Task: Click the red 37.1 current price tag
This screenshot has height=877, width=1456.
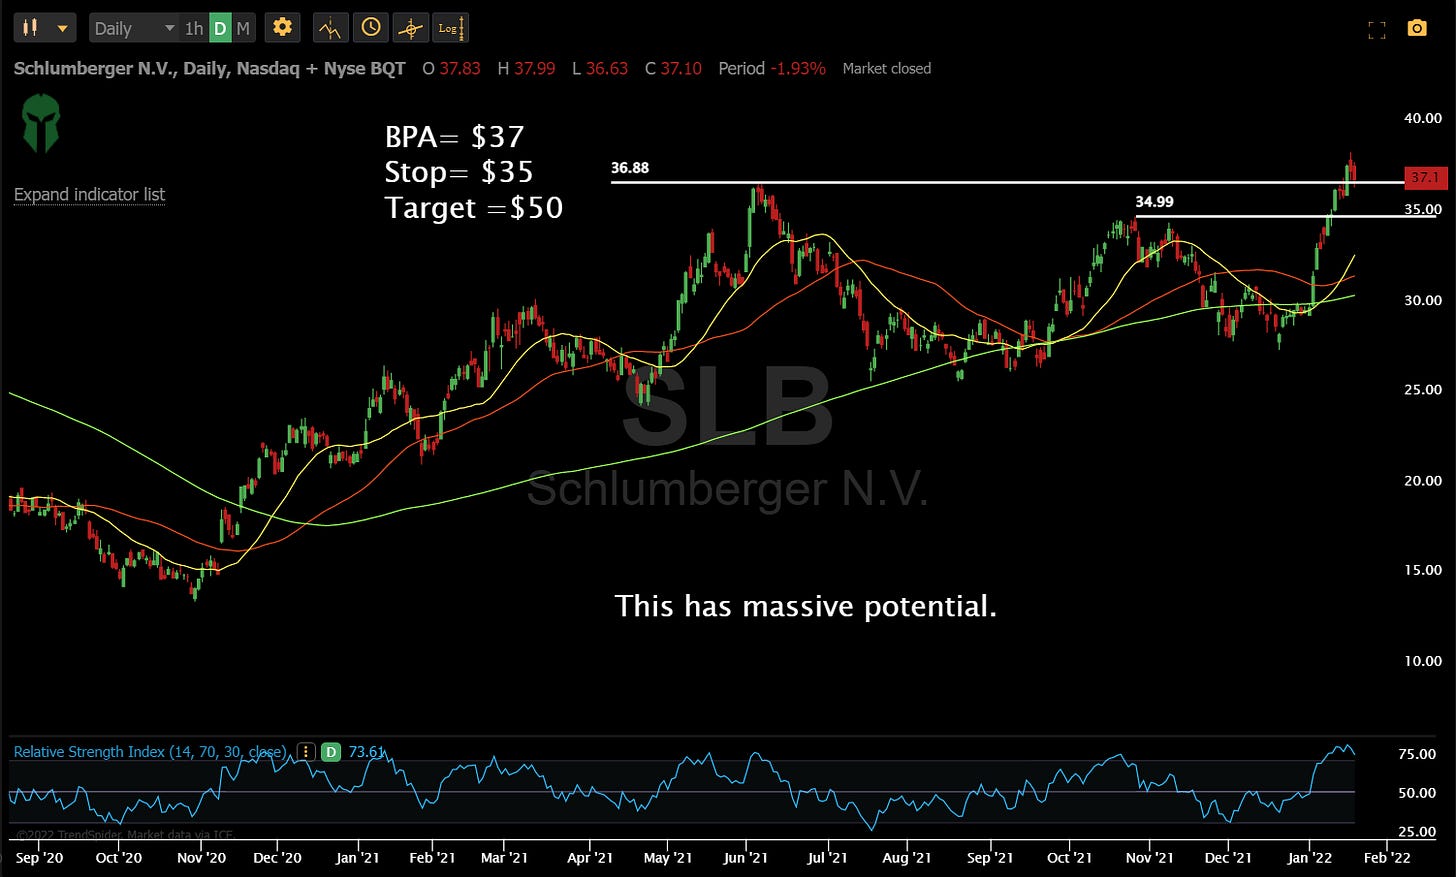Action: (1424, 178)
